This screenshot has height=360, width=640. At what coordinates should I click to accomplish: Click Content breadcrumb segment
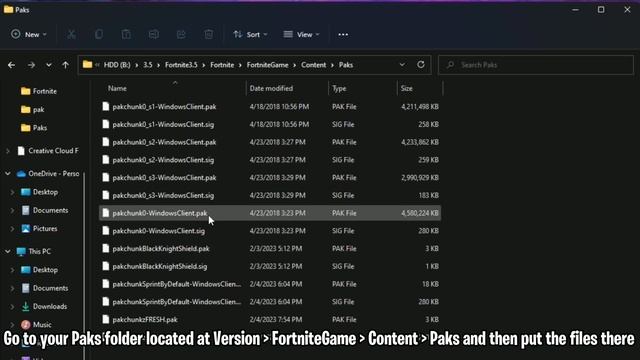313,65
